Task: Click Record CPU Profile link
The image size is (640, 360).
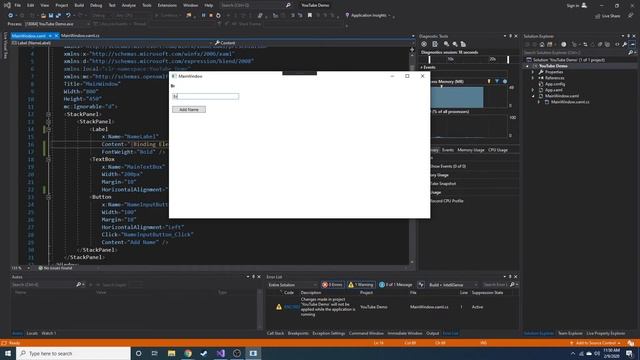Action: point(447,201)
